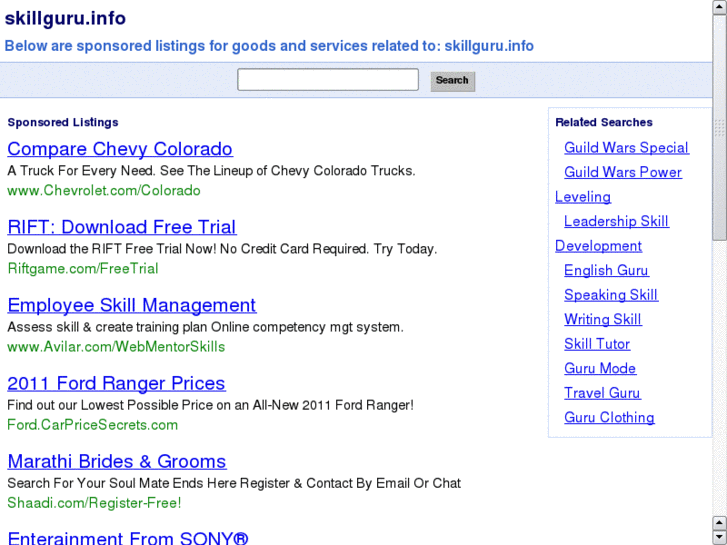Click the Search button

pos(453,81)
